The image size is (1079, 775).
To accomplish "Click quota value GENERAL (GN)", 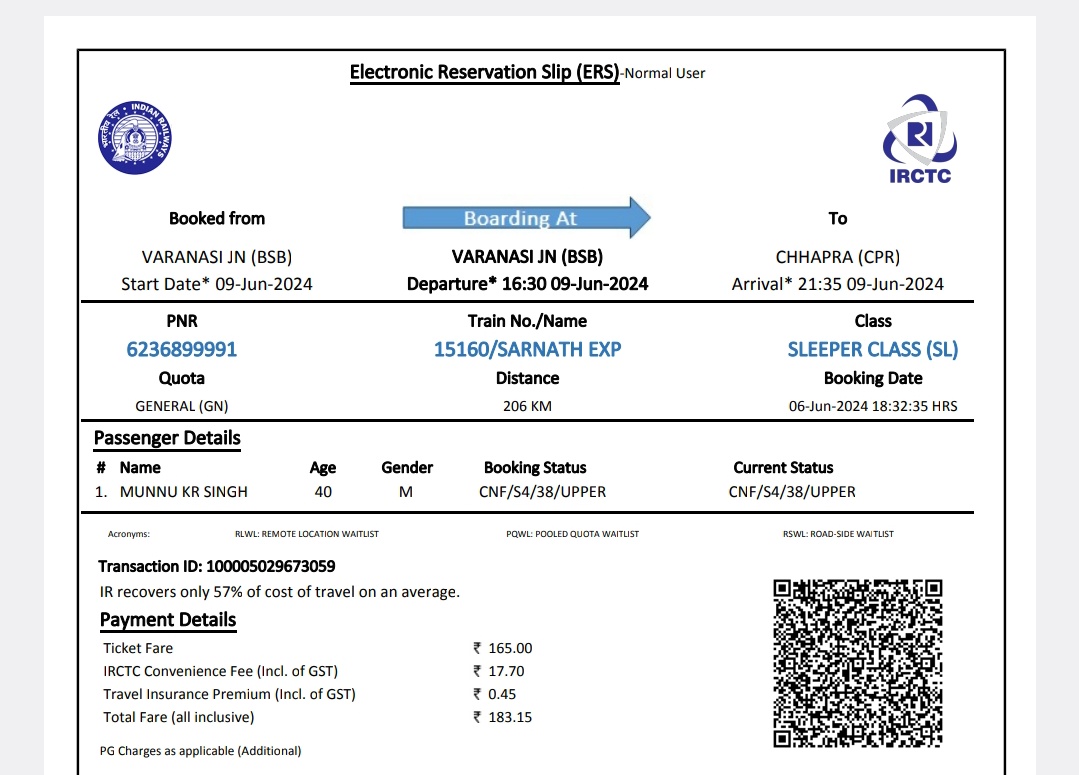I will click(x=182, y=406).
